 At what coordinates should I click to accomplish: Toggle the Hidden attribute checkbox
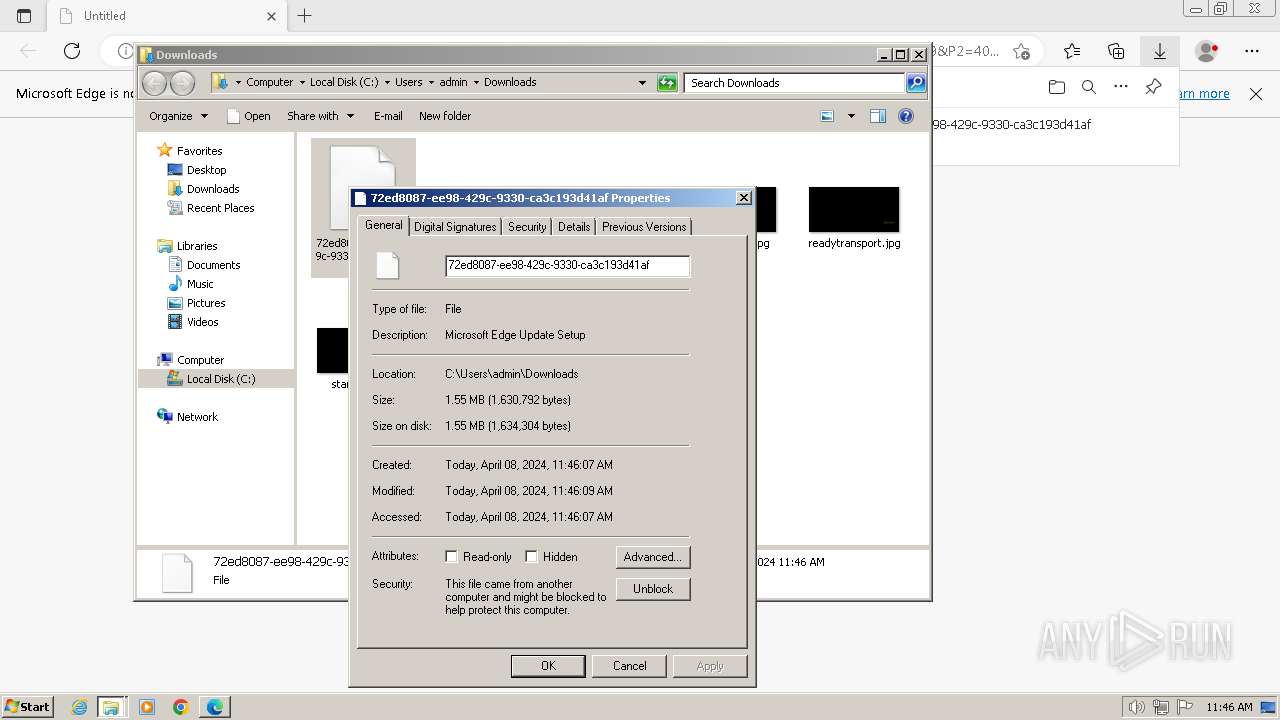point(531,557)
